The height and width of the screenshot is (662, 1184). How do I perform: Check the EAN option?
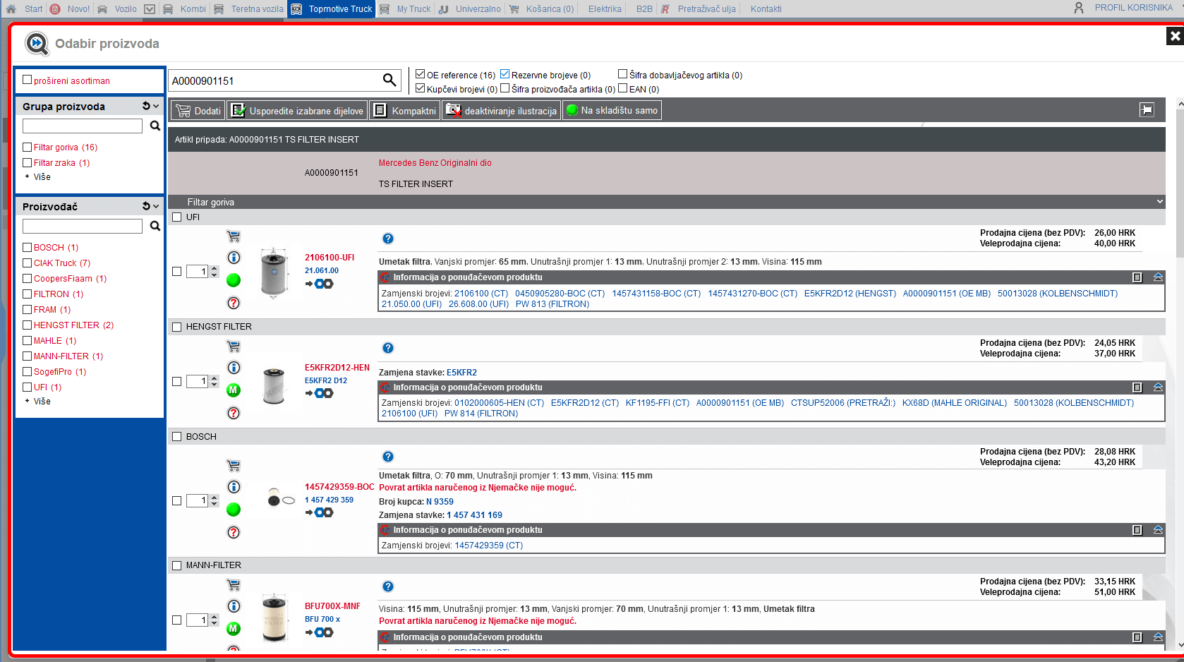622,88
